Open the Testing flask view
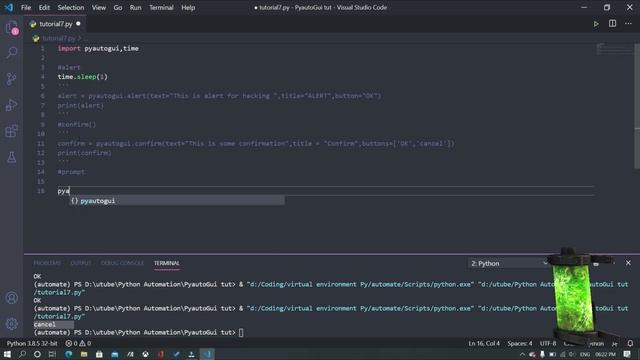 click(11, 157)
